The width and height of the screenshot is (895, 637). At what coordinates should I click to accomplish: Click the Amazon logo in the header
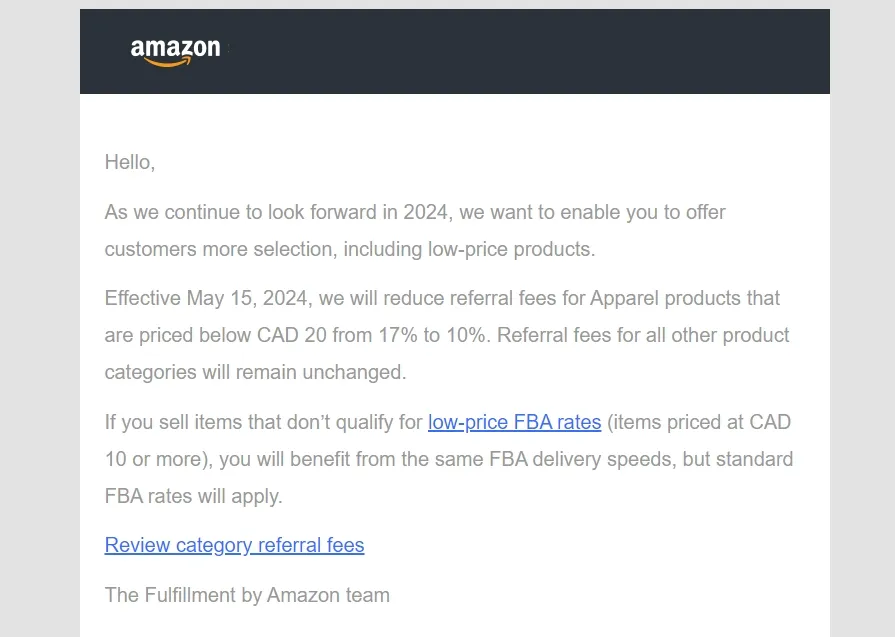point(175,51)
